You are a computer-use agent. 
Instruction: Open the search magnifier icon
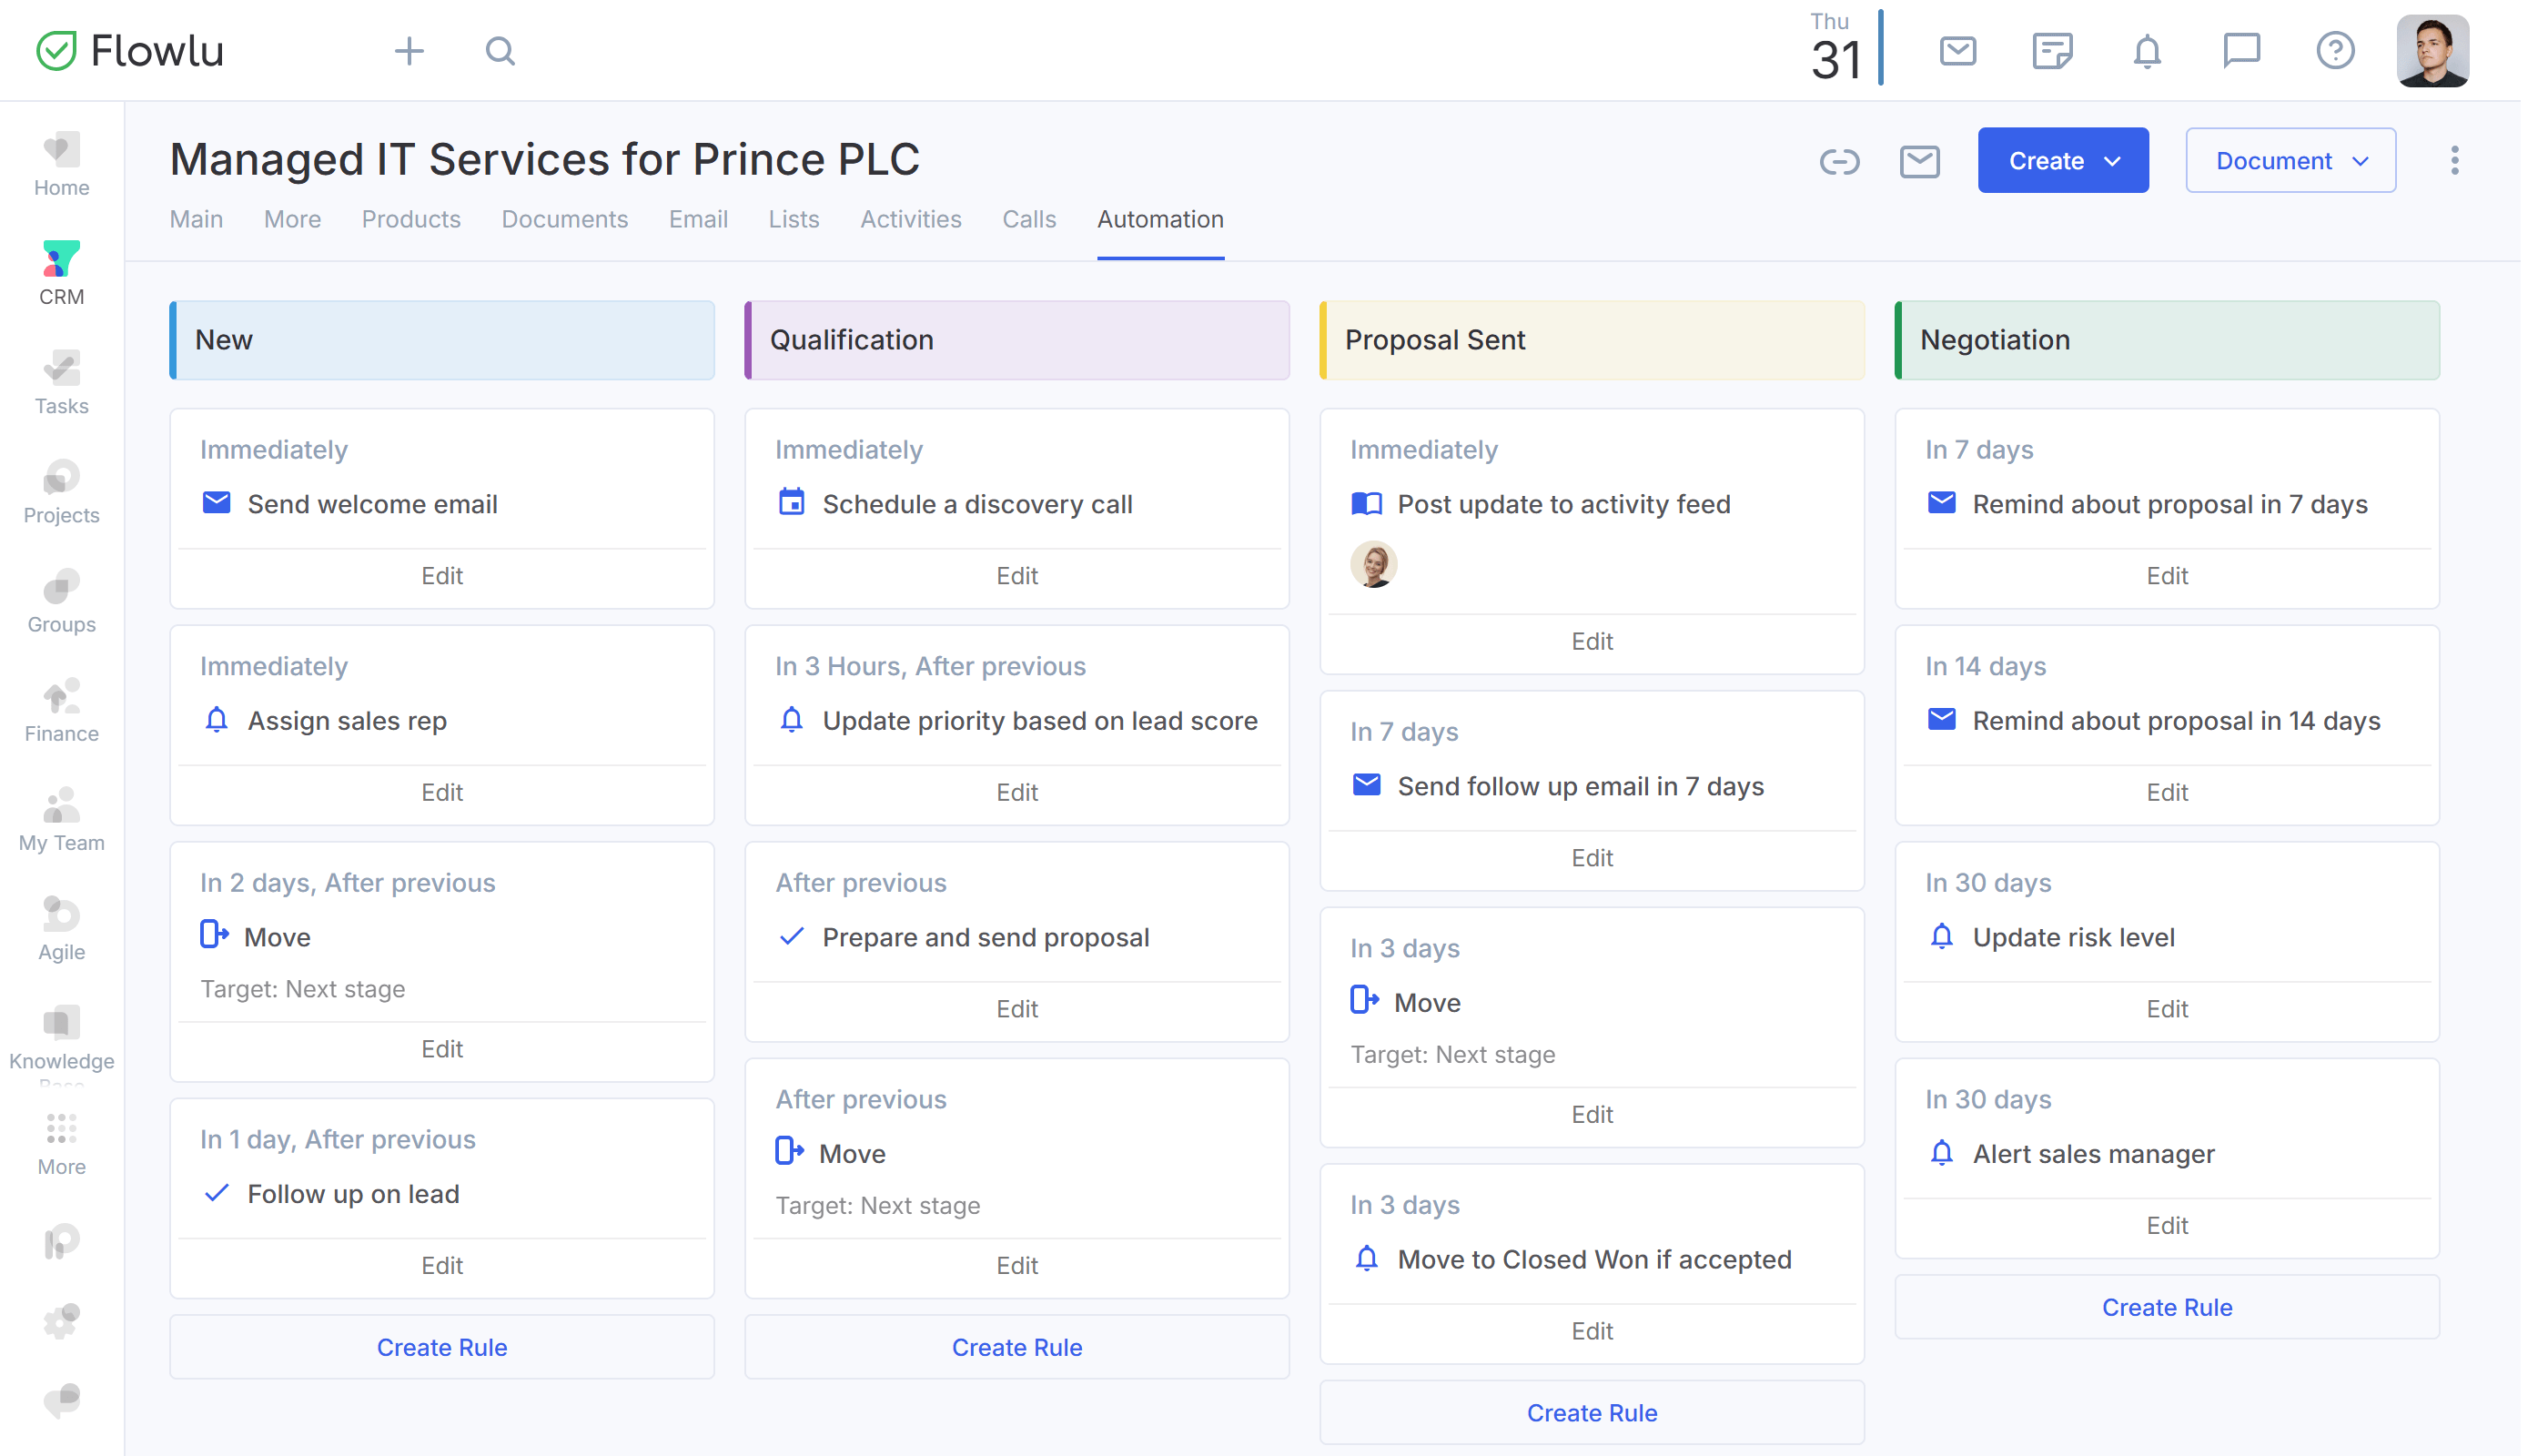[500, 51]
